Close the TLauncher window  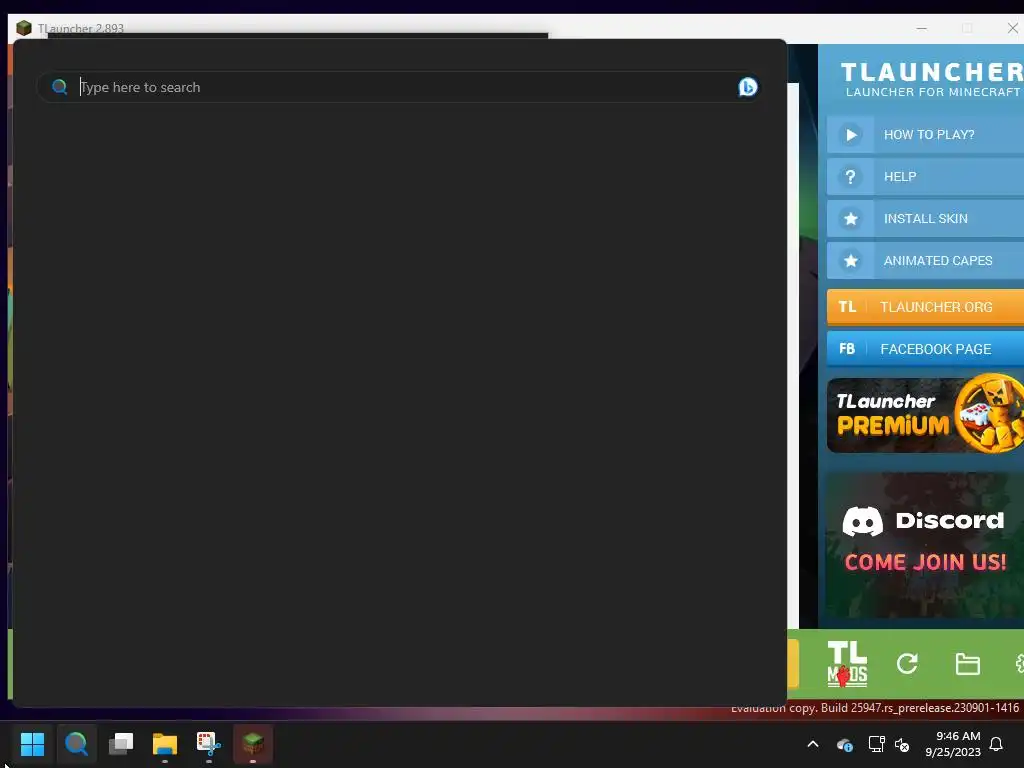point(1012,28)
